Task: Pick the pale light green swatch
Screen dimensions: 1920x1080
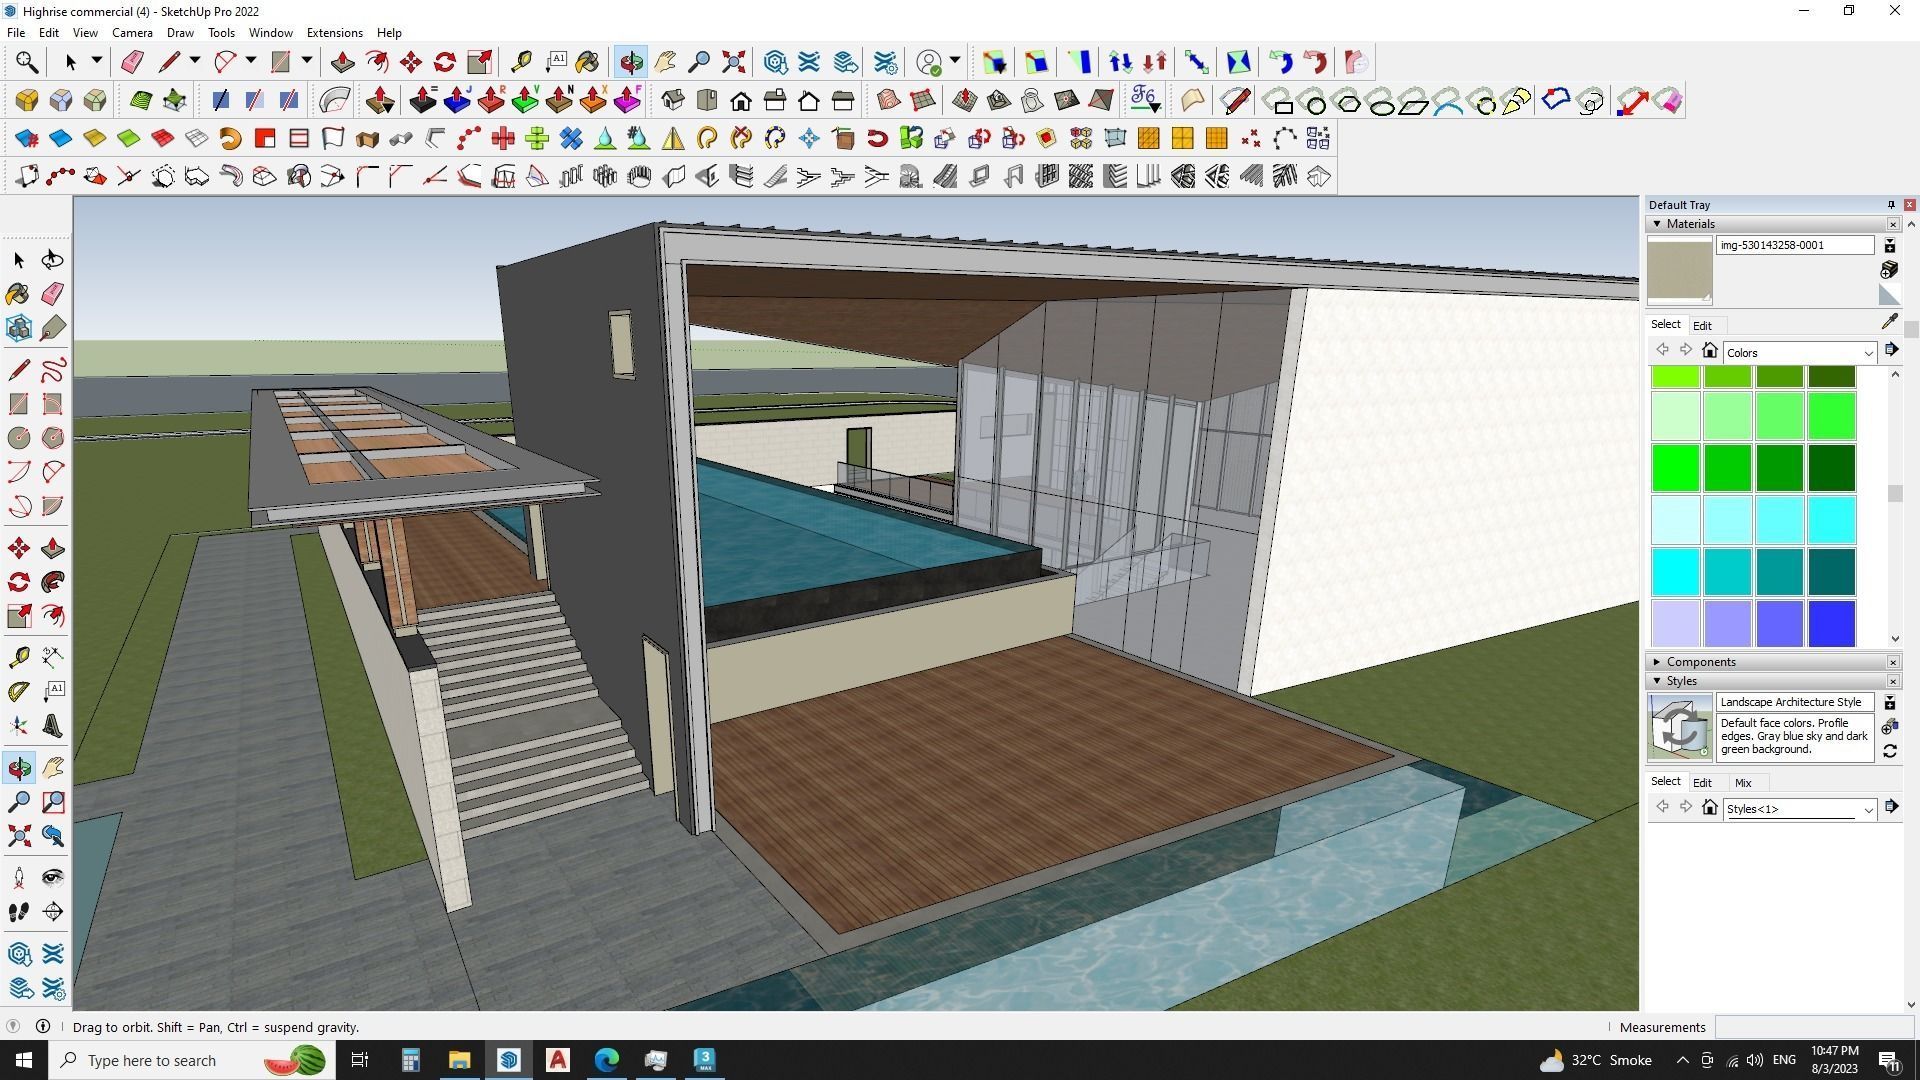Action: click(x=1676, y=415)
